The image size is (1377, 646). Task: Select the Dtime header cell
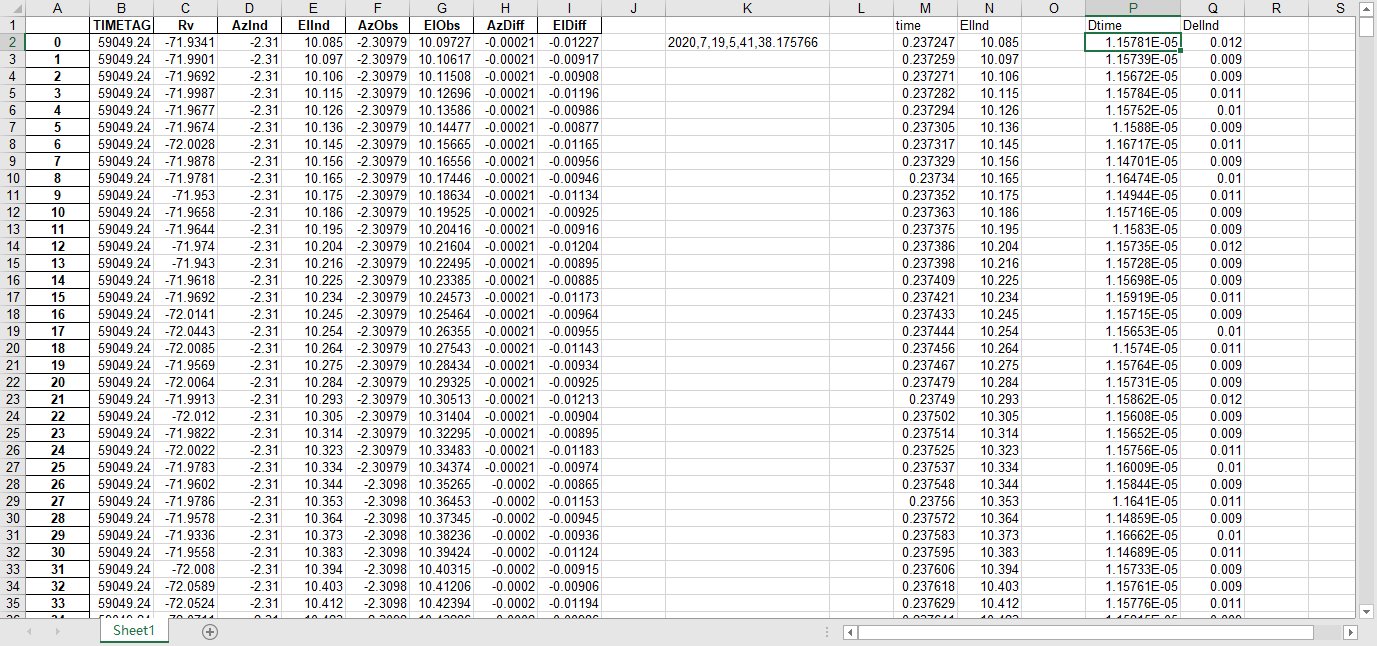[x=1132, y=25]
